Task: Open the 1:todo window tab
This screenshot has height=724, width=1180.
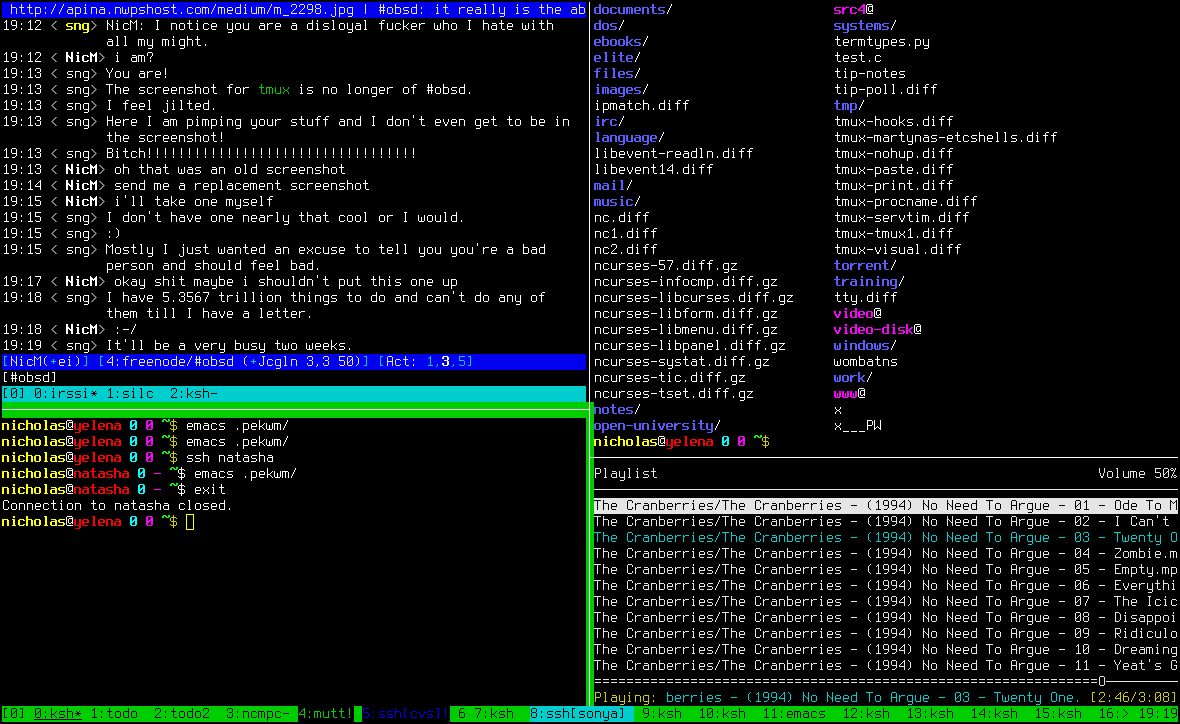Action: click(x=113, y=714)
